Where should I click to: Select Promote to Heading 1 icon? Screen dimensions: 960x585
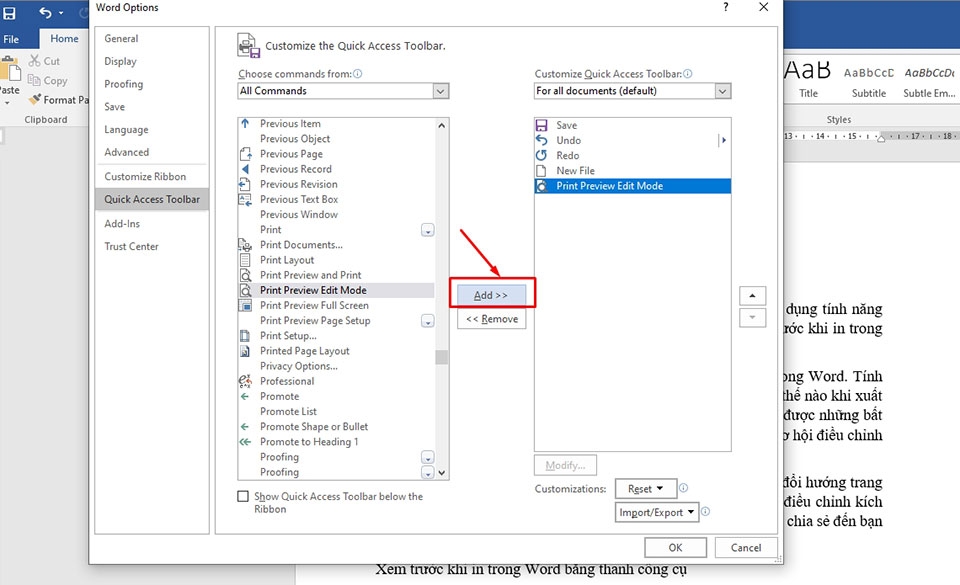click(245, 442)
